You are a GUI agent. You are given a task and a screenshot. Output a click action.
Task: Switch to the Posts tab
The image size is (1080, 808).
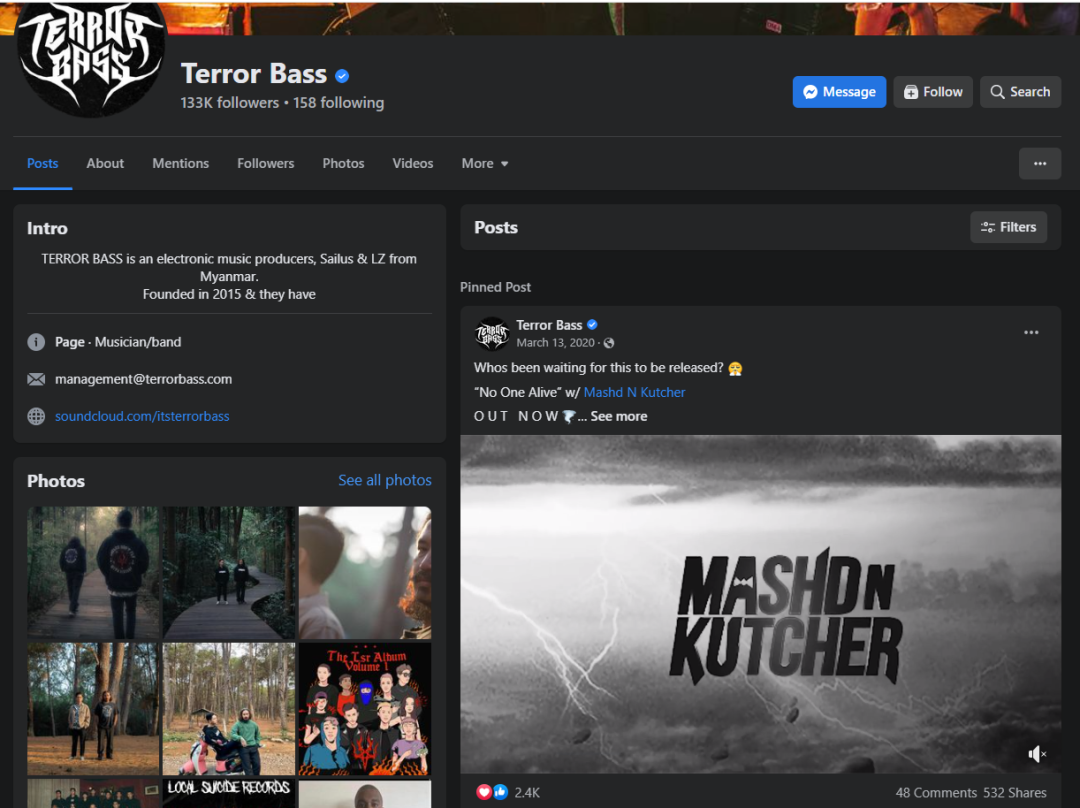pyautogui.click(x=43, y=163)
